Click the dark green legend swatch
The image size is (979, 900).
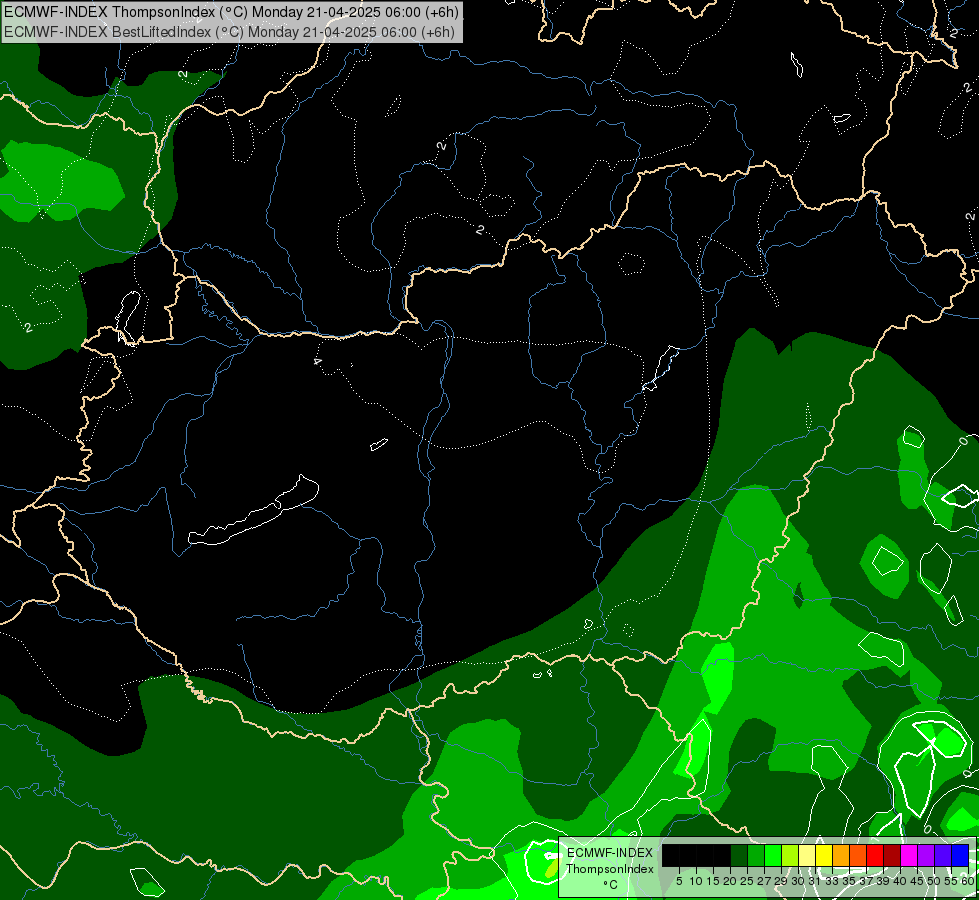pyautogui.click(x=739, y=855)
